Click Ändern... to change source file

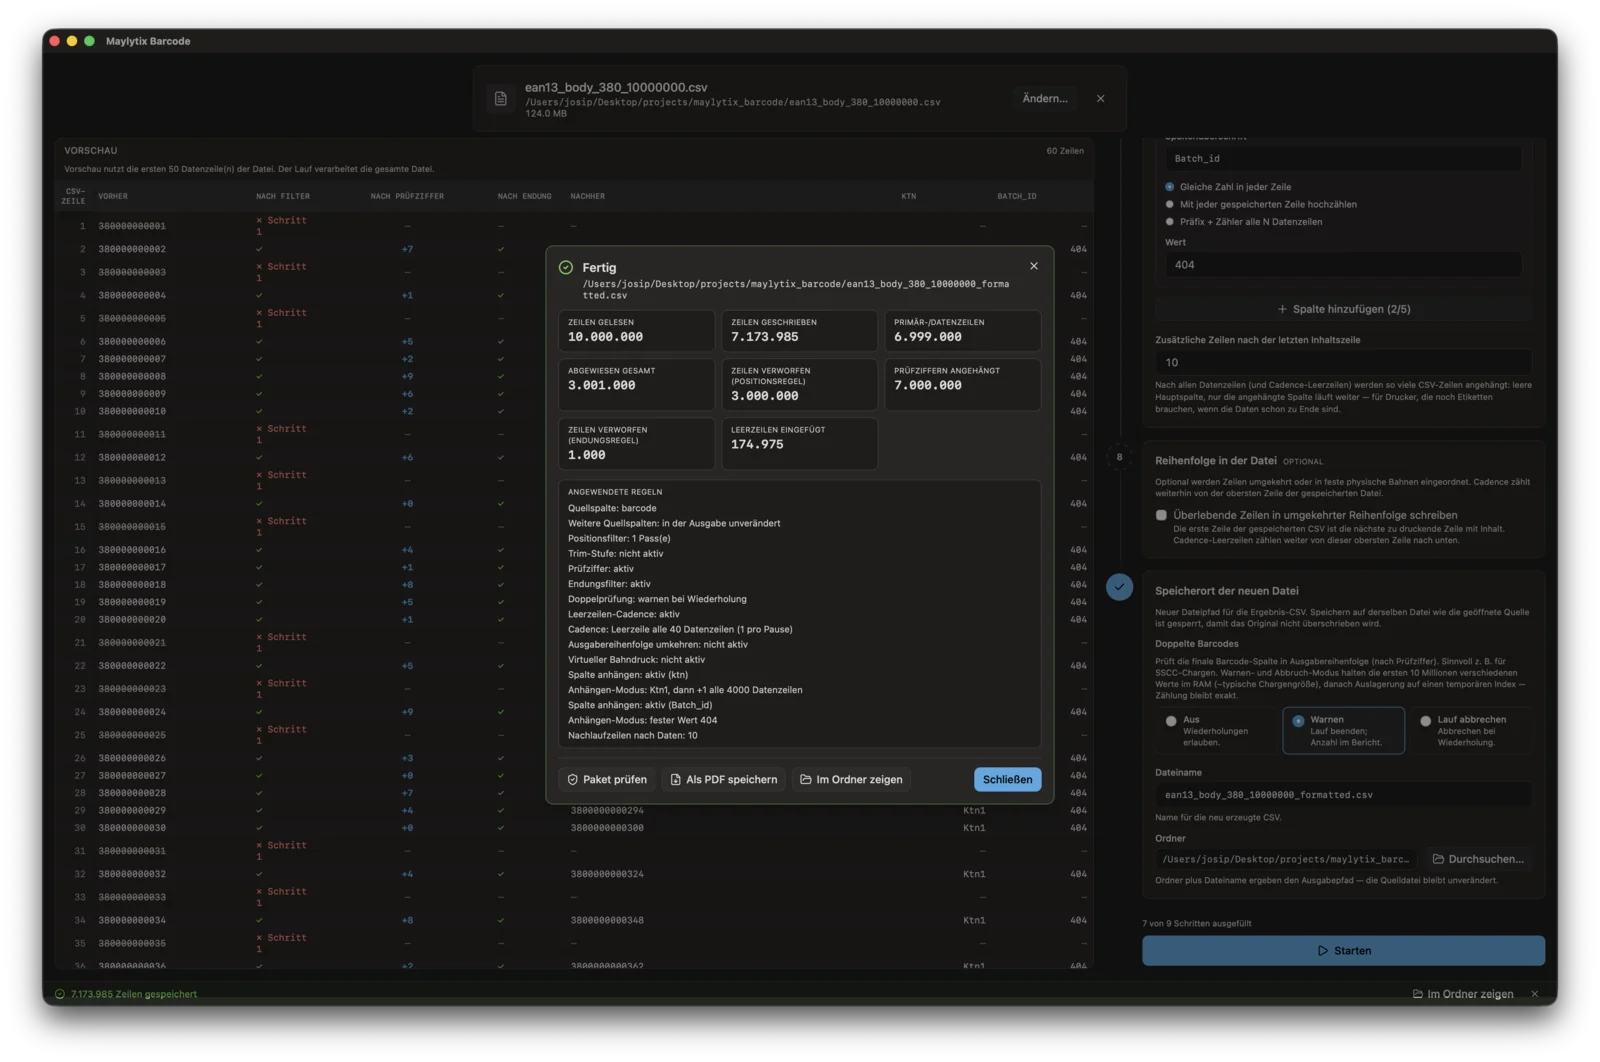coord(1045,98)
